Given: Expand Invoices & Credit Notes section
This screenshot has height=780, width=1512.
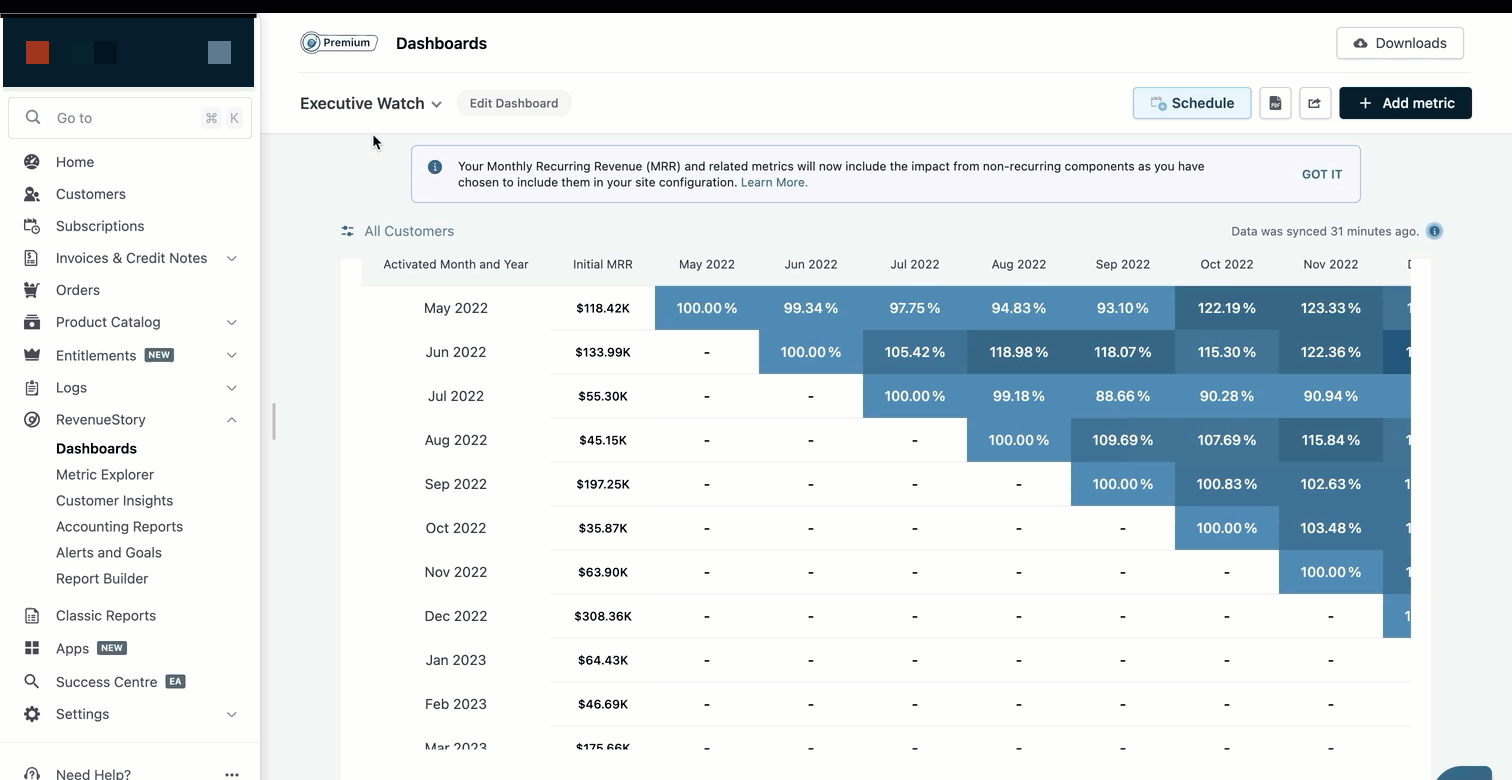Looking at the screenshot, I should pyautogui.click(x=231, y=258).
